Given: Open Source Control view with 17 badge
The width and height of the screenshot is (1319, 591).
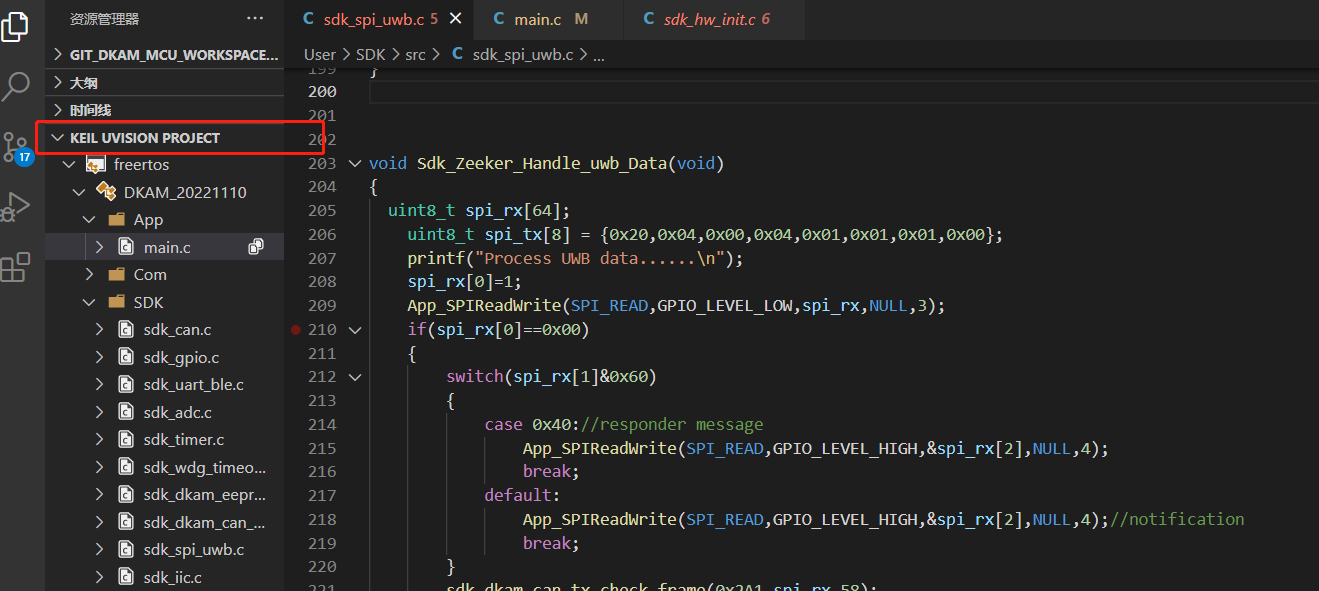Looking at the screenshot, I should [x=16, y=146].
